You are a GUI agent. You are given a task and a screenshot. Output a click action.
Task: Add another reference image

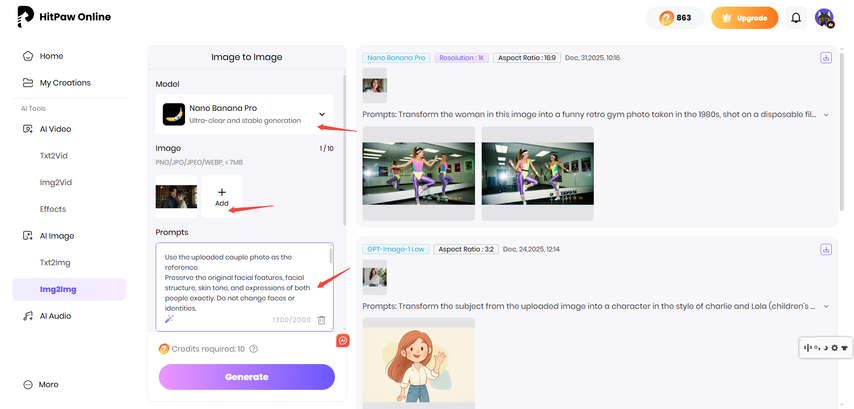pyautogui.click(x=222, y=195)
